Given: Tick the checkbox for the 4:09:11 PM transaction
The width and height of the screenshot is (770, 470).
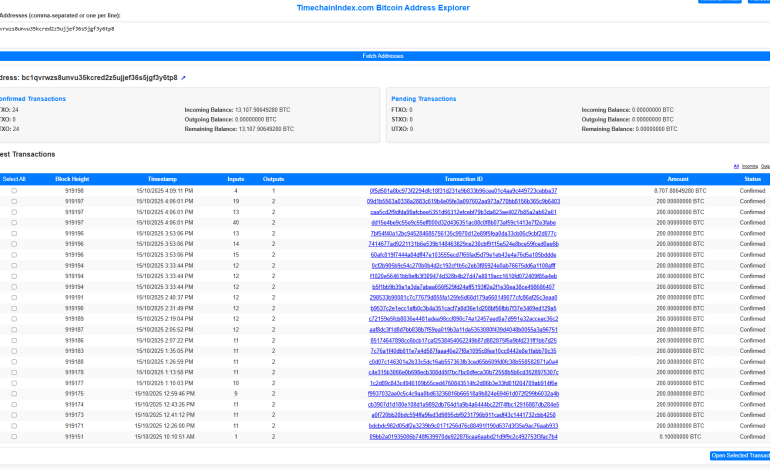Looking at the screenshot, I should pos(14,190).
